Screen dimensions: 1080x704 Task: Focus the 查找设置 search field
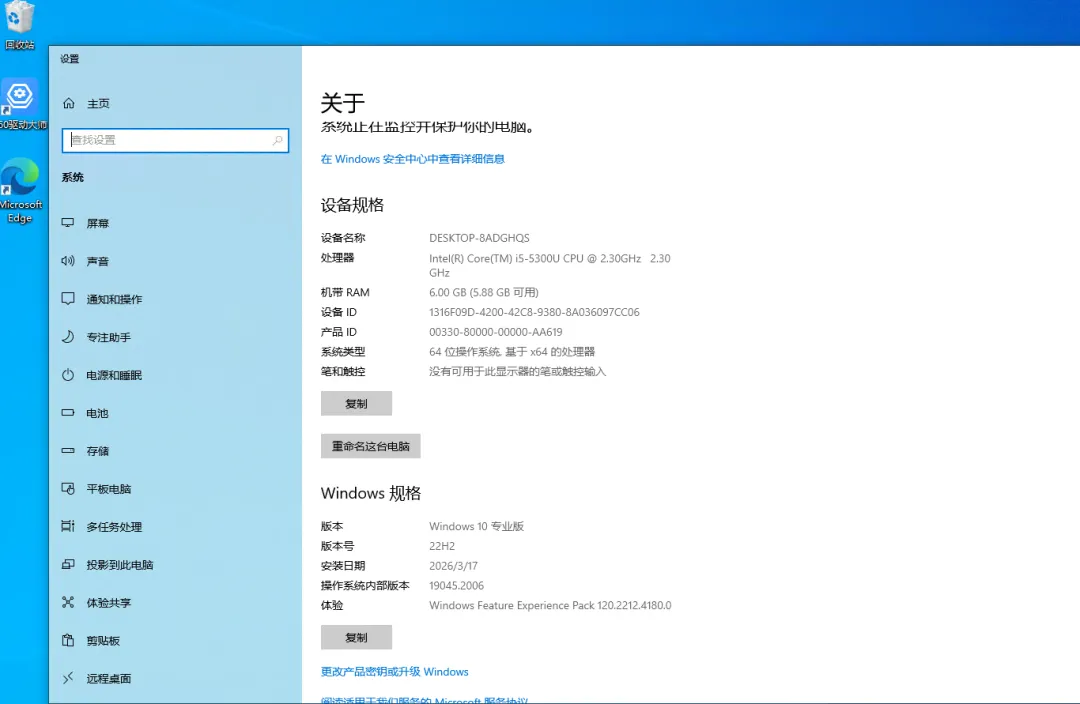pyautogui.click(x=175, y=141)
